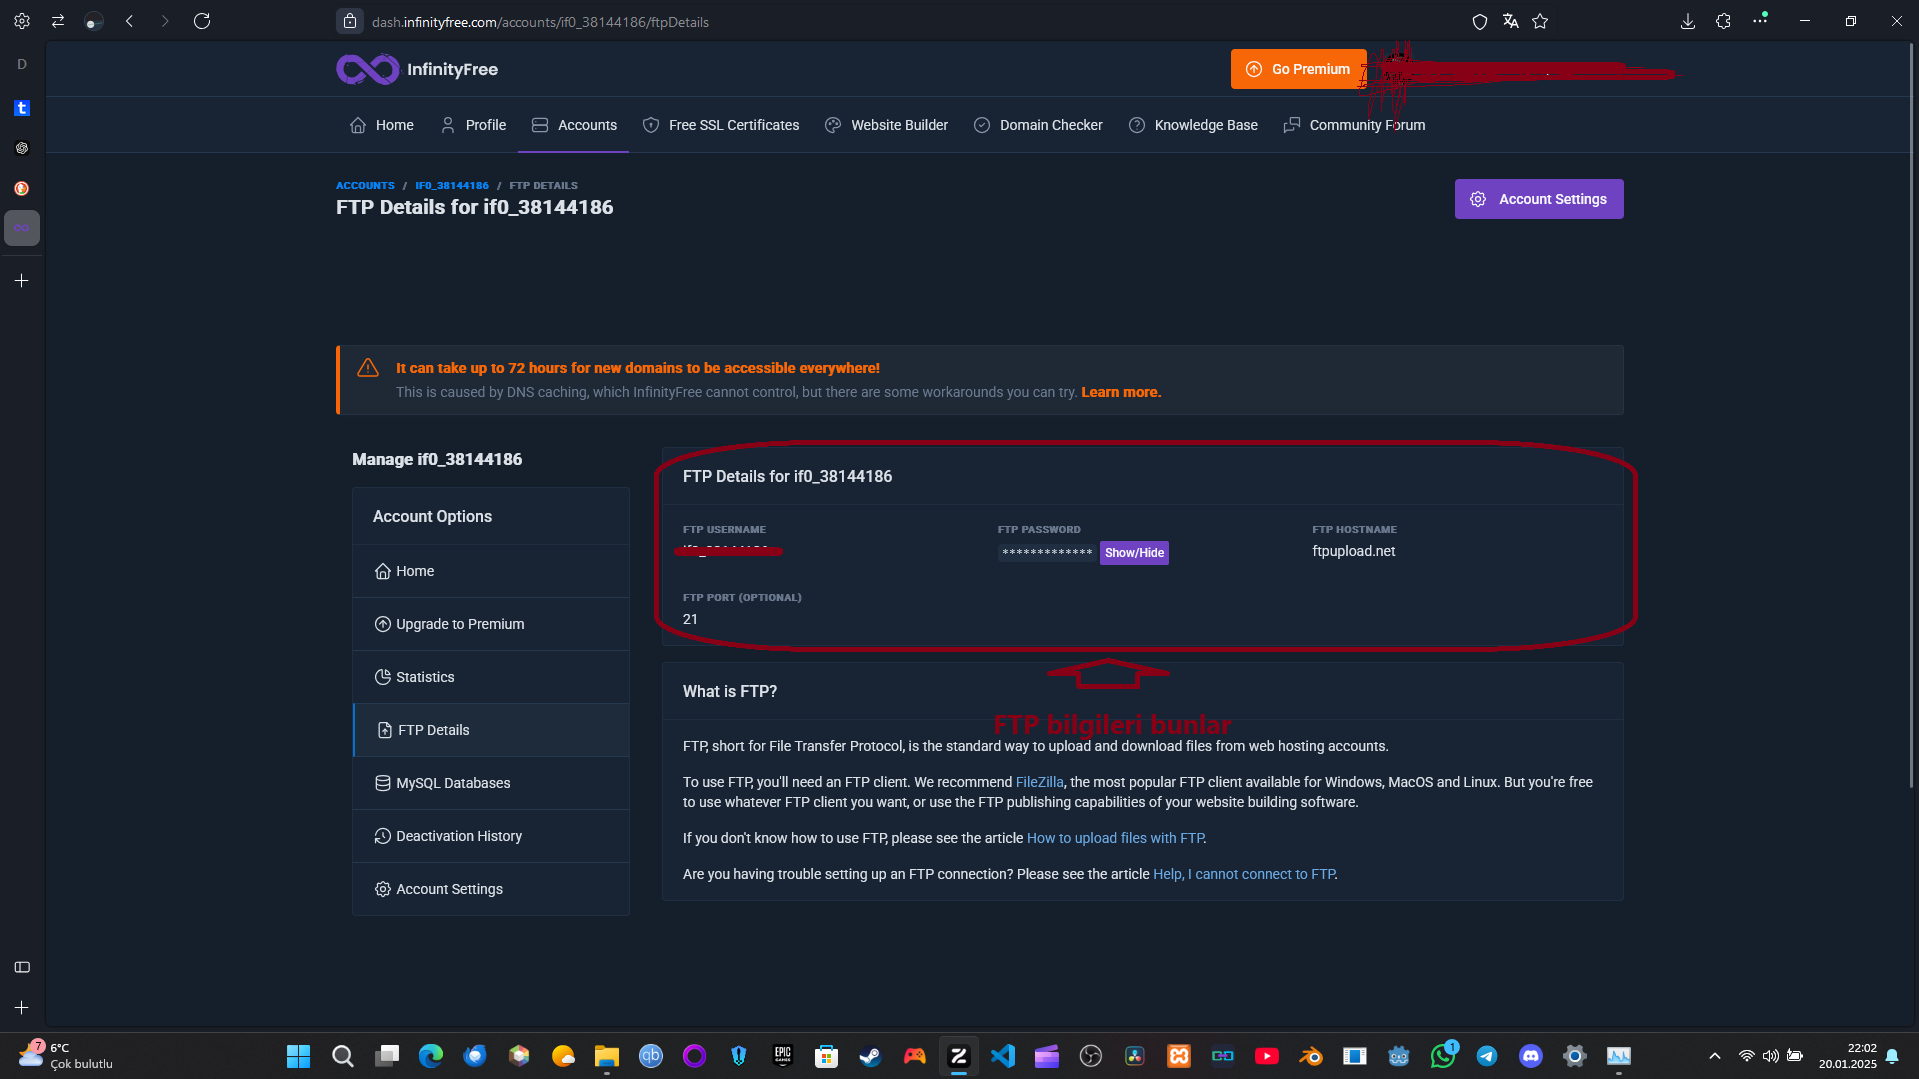Open Discord from the taskbar
1919x1079 pixels.
(x=1531, y=1056)
